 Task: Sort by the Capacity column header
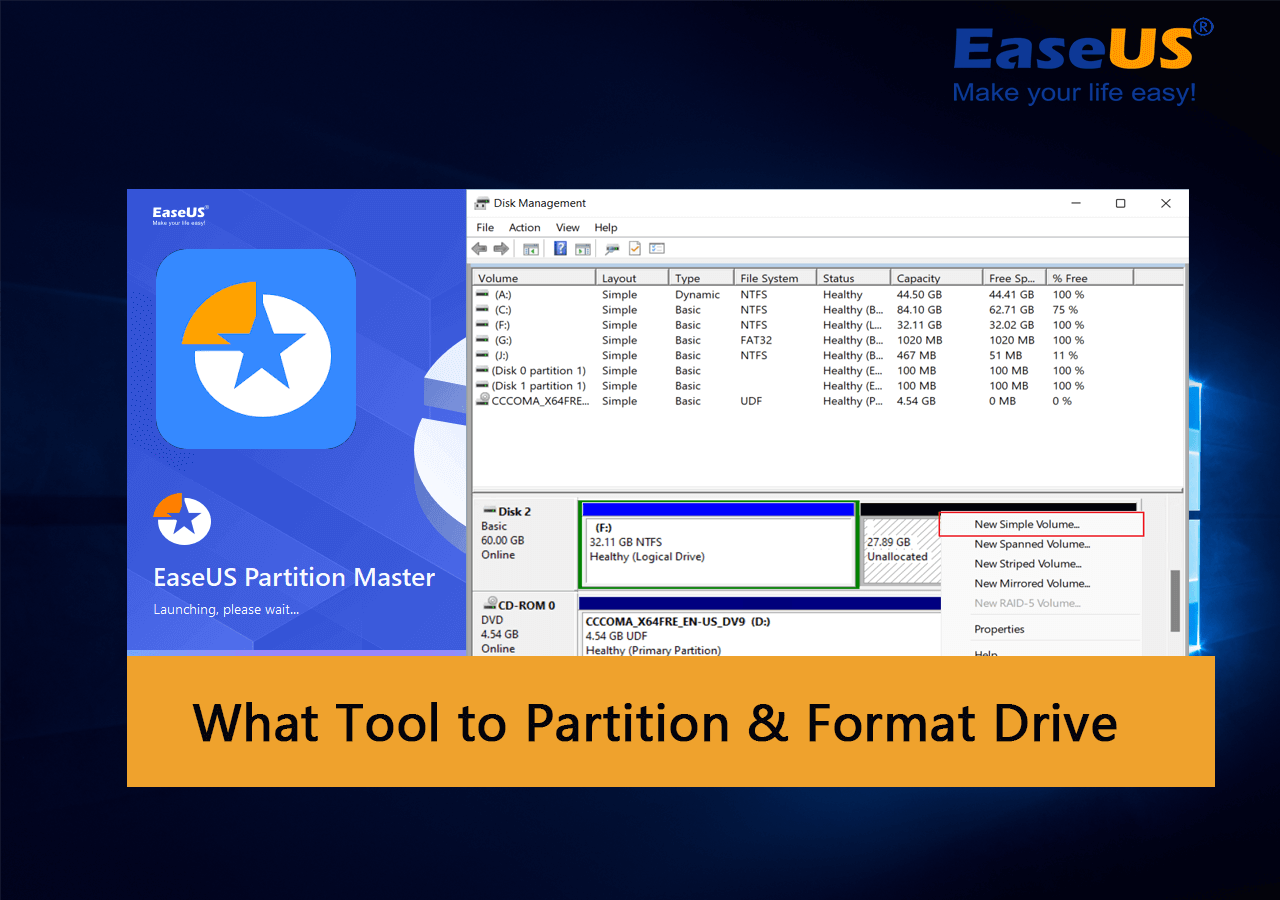(x=936, y=278)
